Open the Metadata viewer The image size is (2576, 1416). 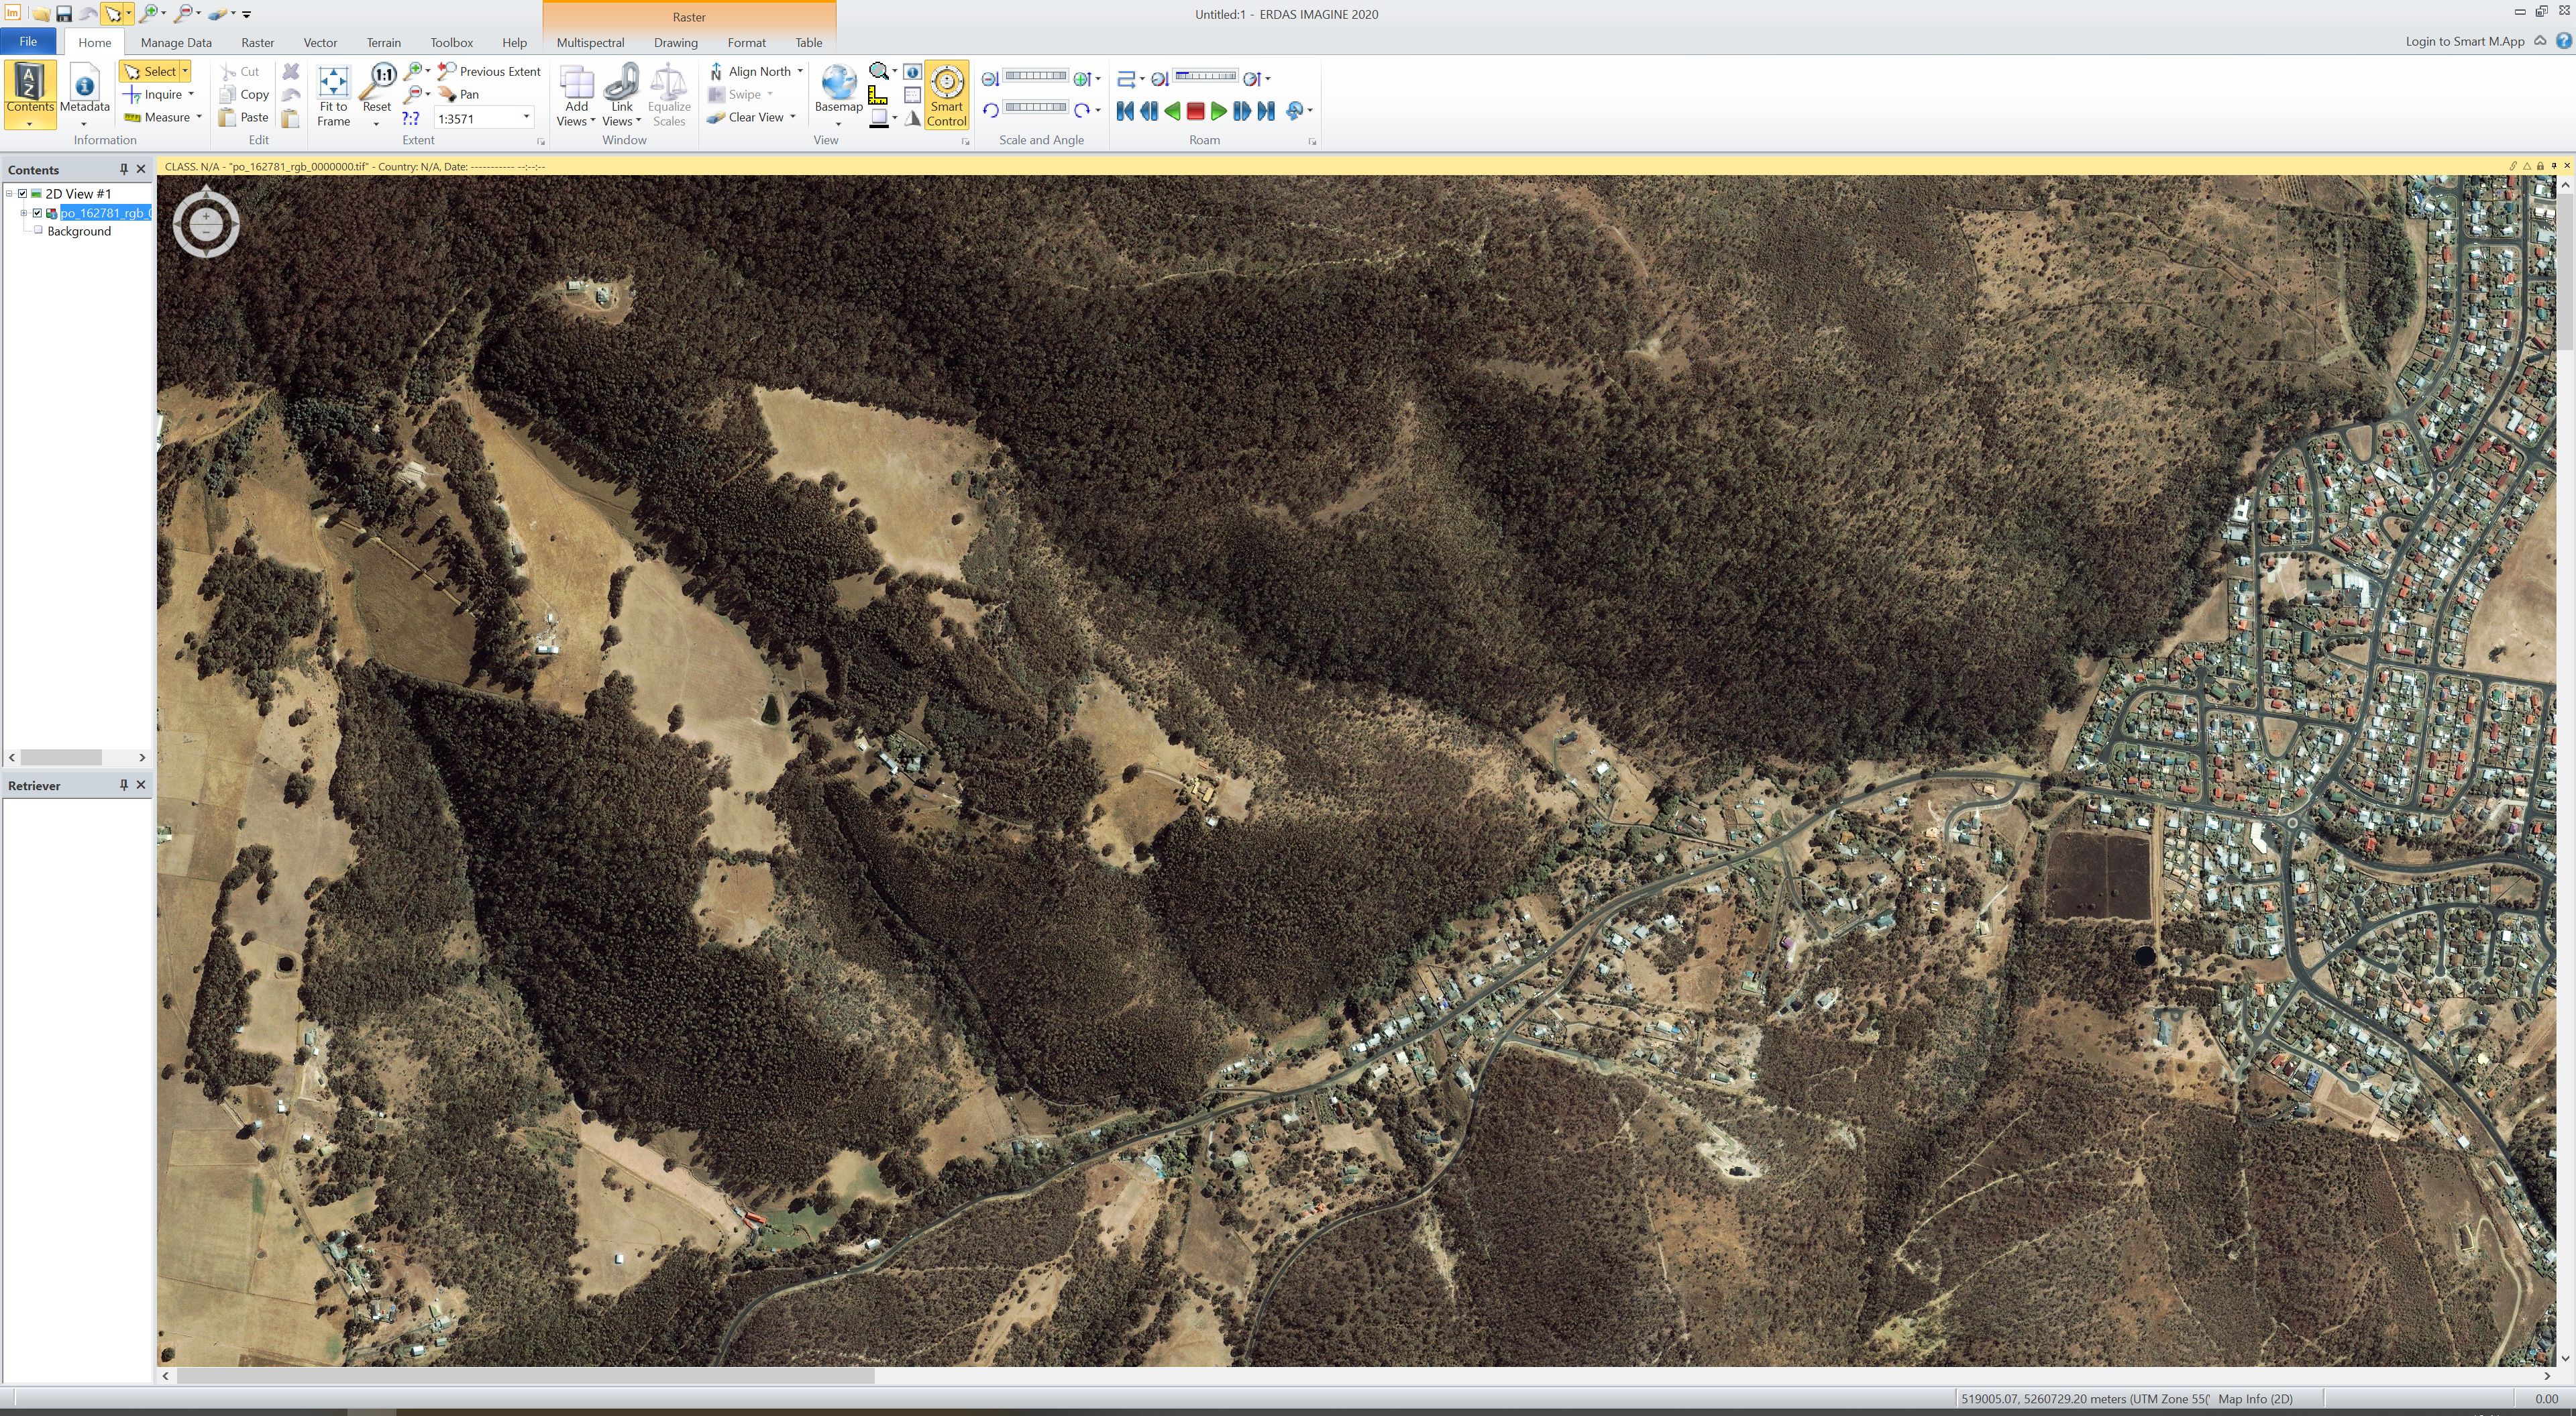coord(84,86)
